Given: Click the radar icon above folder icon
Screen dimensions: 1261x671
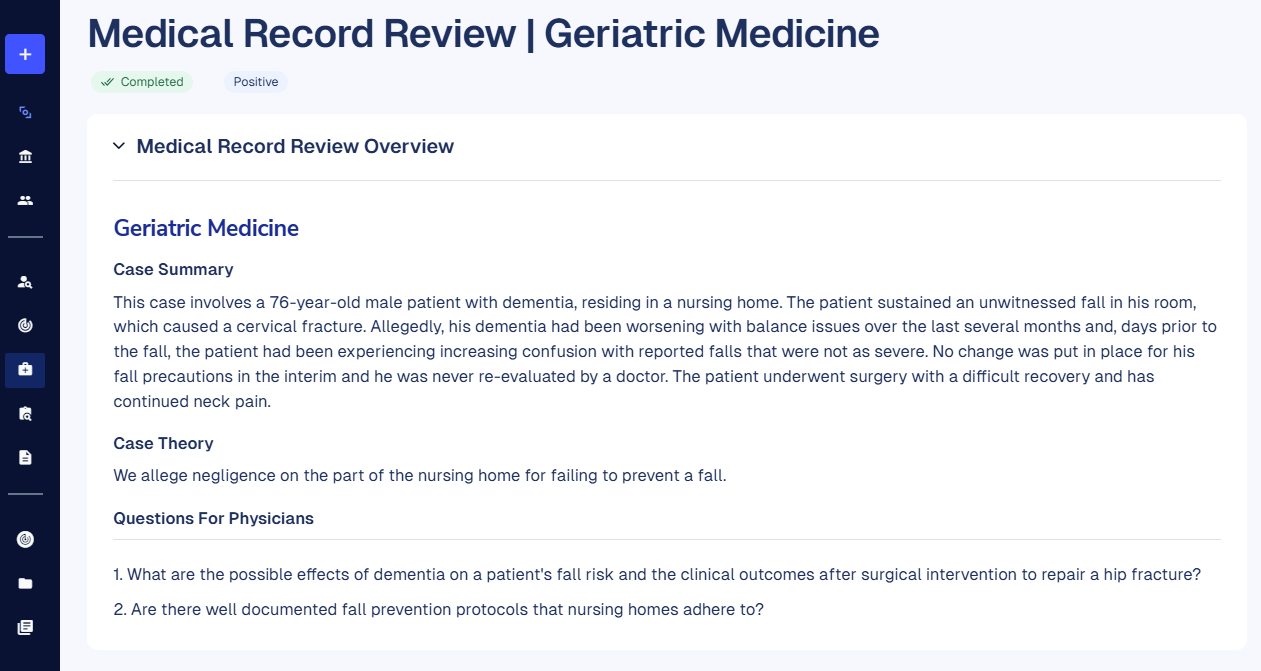Looking at the screenshot, I should click(25, 539).
